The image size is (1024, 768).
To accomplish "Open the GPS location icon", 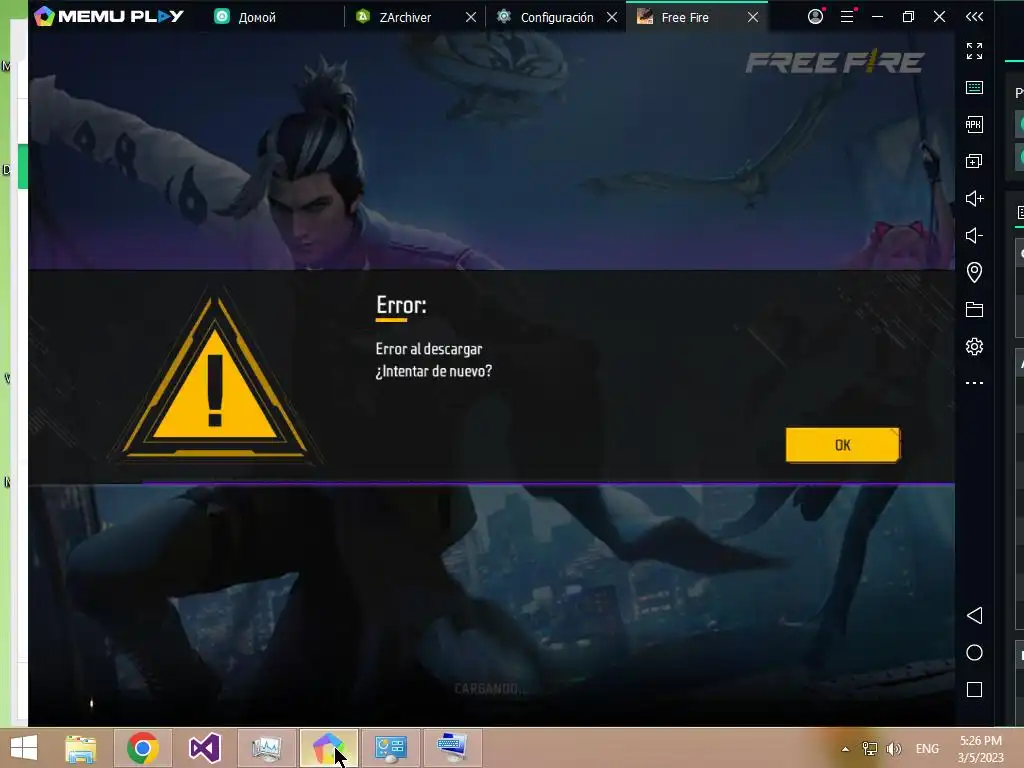I will 974,272.
